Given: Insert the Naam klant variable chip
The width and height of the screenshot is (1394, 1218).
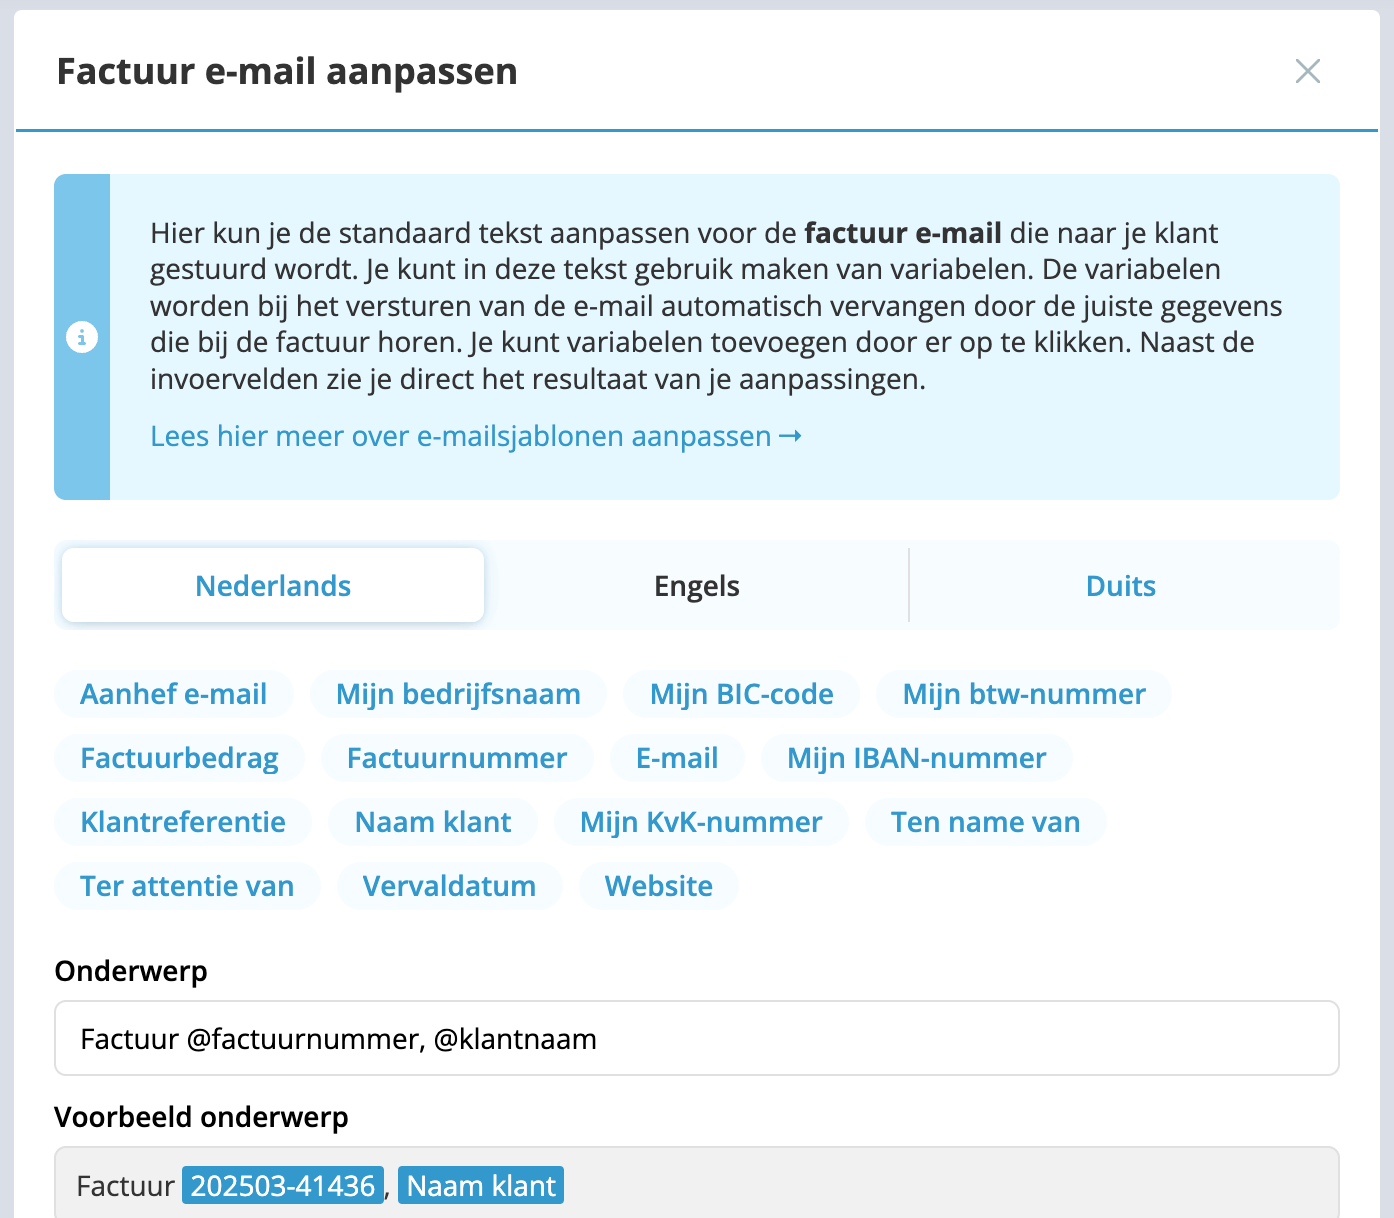Looking at the screenshot, I should coord(433,822).
